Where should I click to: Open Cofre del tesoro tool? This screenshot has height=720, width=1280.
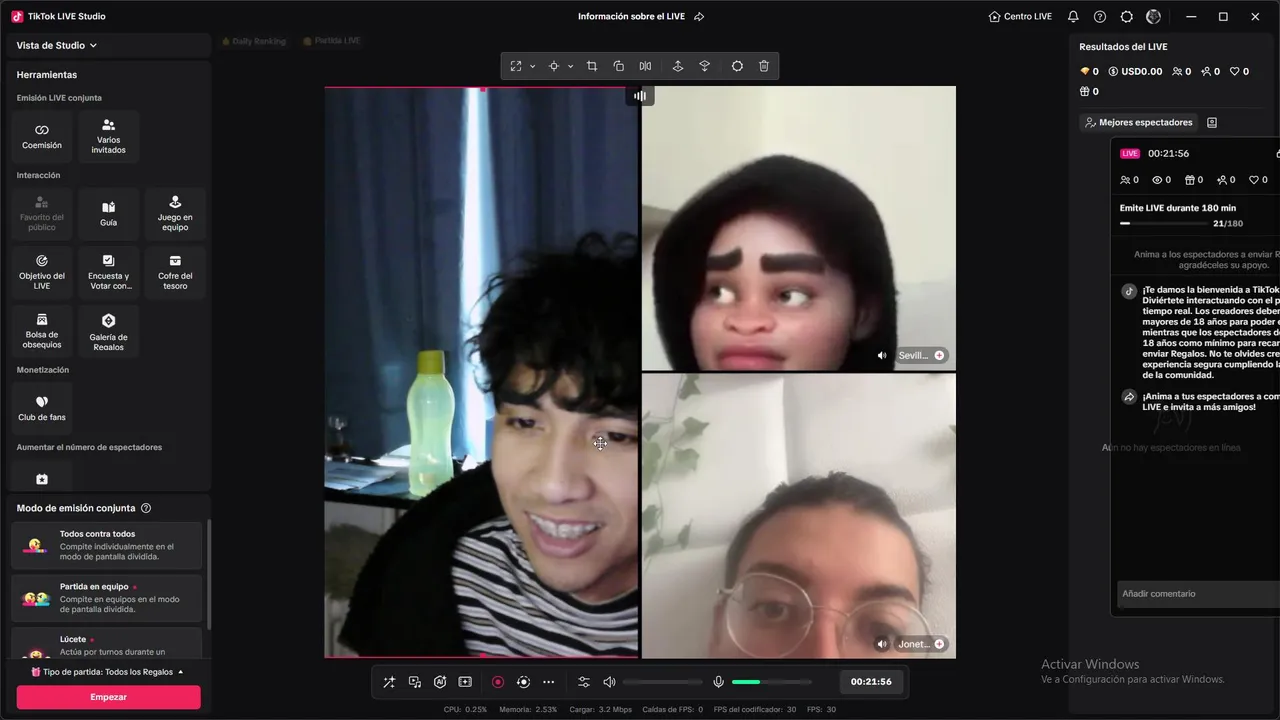(175, 273)
